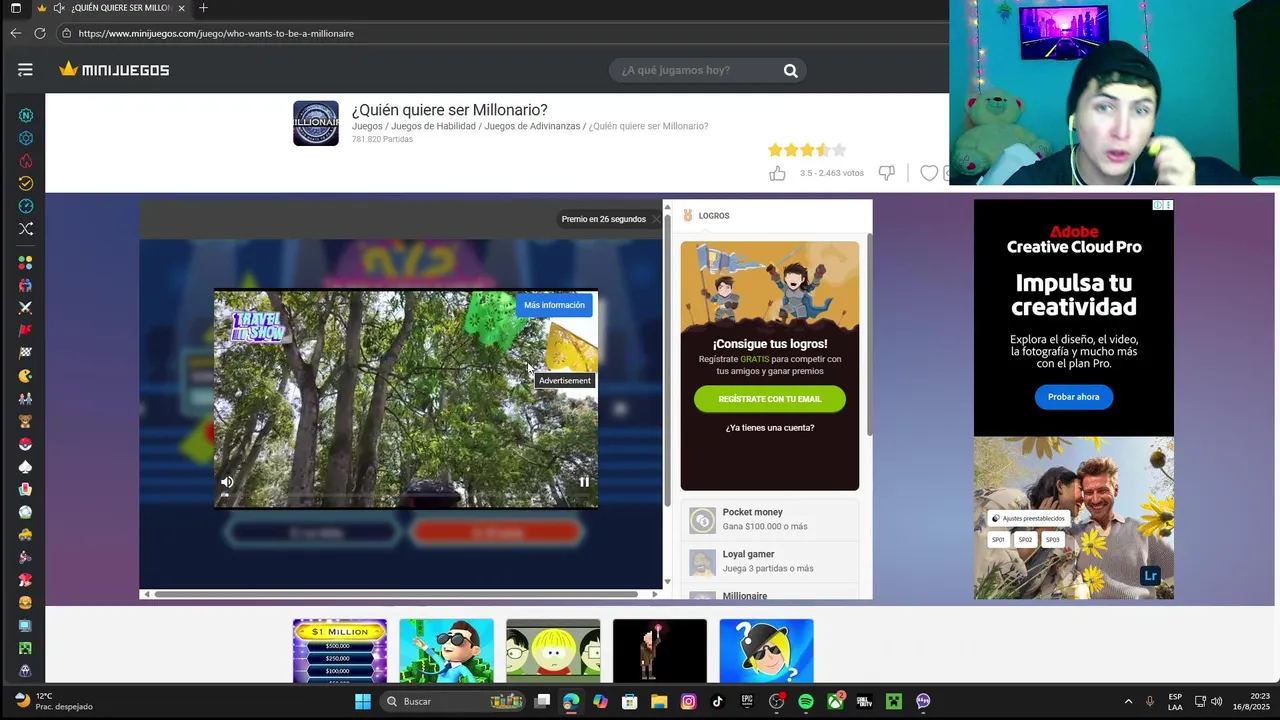Open the Pac-Man classic games sidebar icon

26,376
